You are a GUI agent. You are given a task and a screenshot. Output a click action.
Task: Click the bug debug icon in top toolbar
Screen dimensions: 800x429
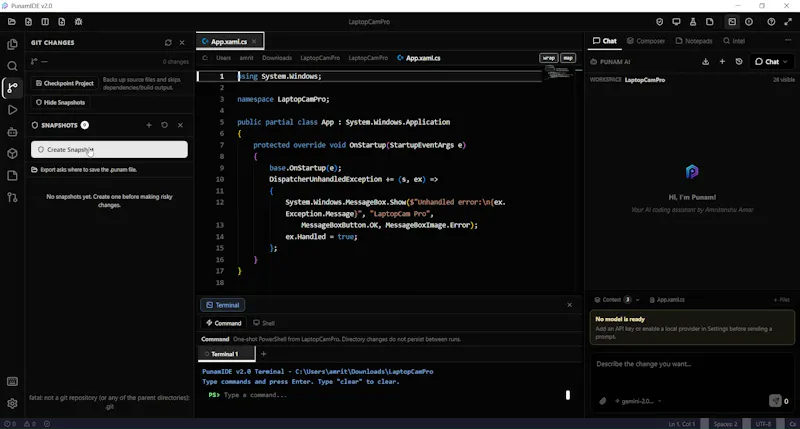[78, 22]
